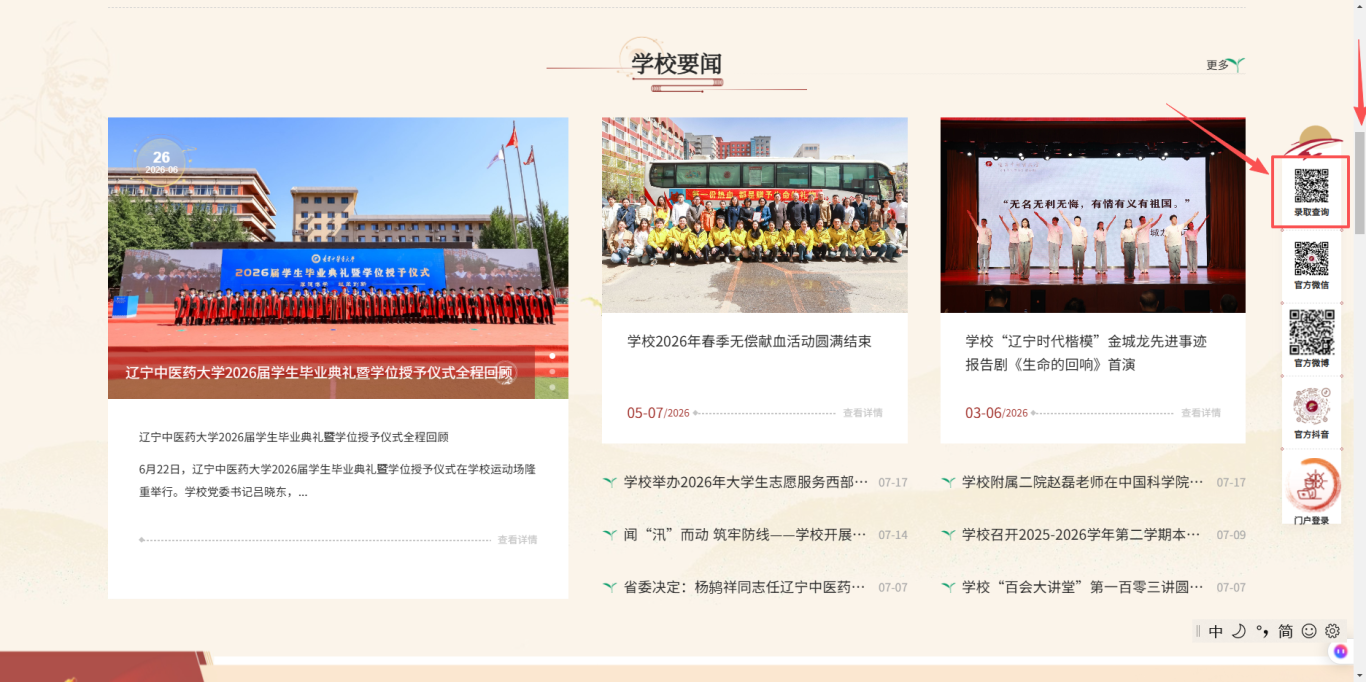Open article 学校"辽宁时代楷模"金城龙先进事迹报告剧
This screenshot has width=1366, height=682.
[x=1086, y=353]
